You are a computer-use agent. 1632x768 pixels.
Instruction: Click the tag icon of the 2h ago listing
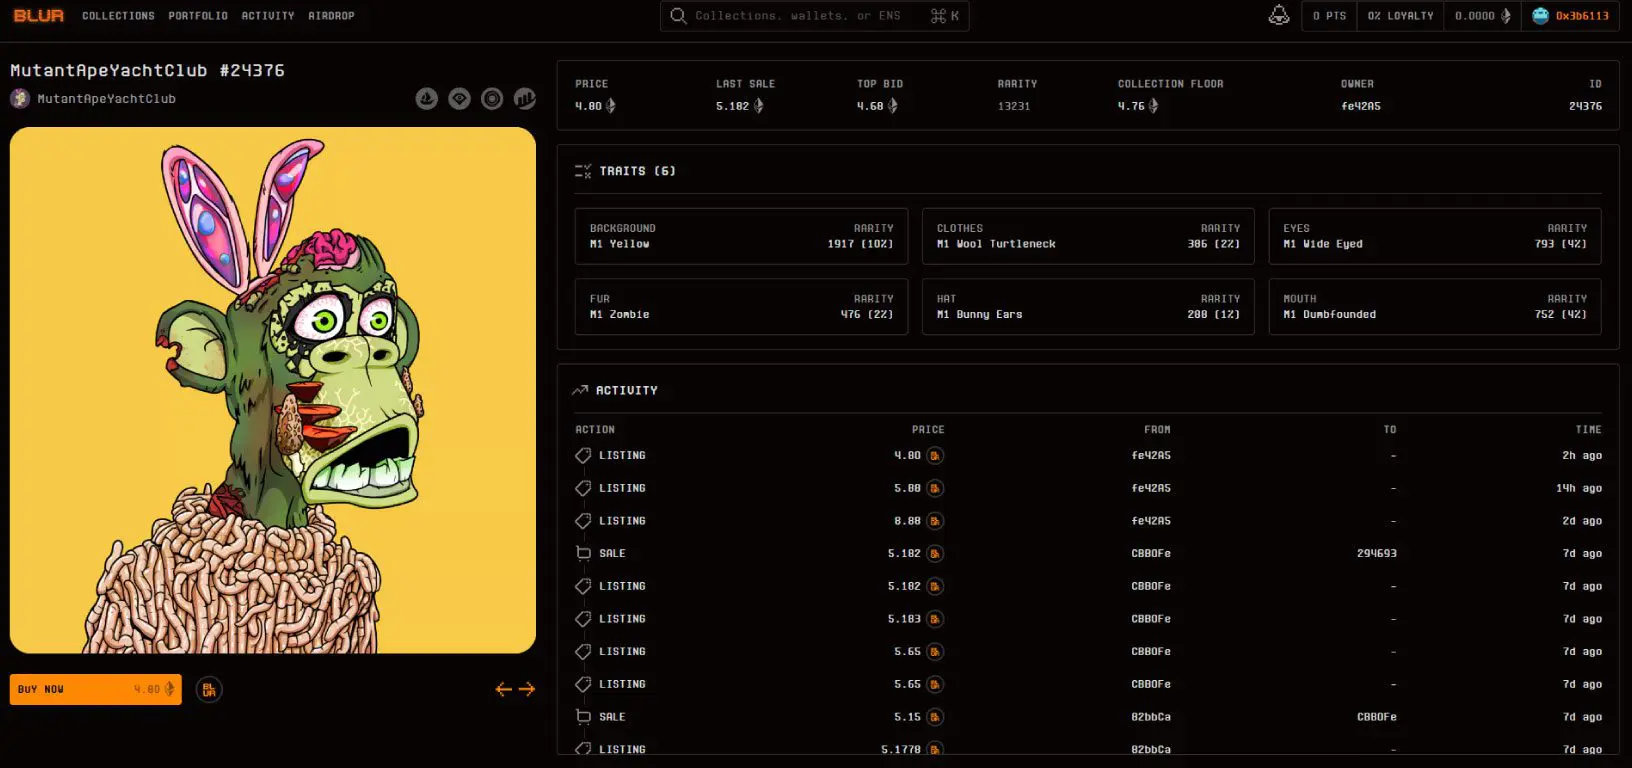click(x=583, y=455)
